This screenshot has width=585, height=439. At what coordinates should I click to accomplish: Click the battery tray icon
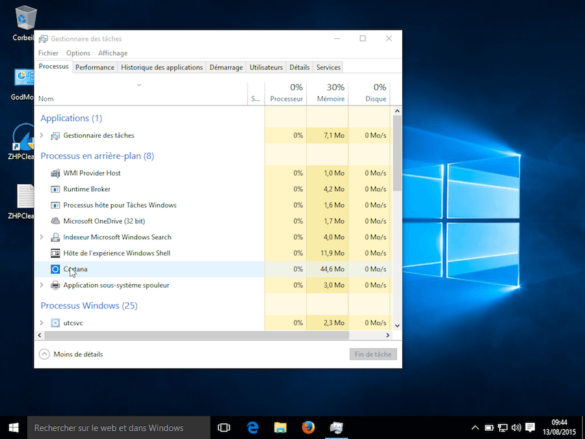click(489, 428)
